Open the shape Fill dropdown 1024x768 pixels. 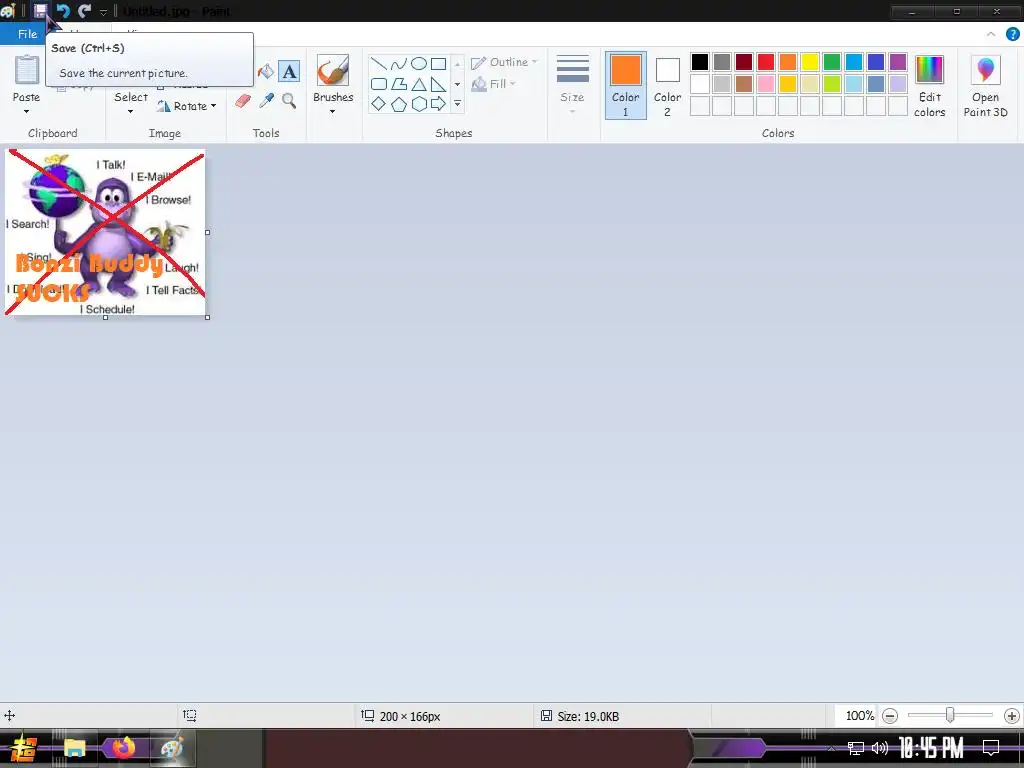pos(493,84)
